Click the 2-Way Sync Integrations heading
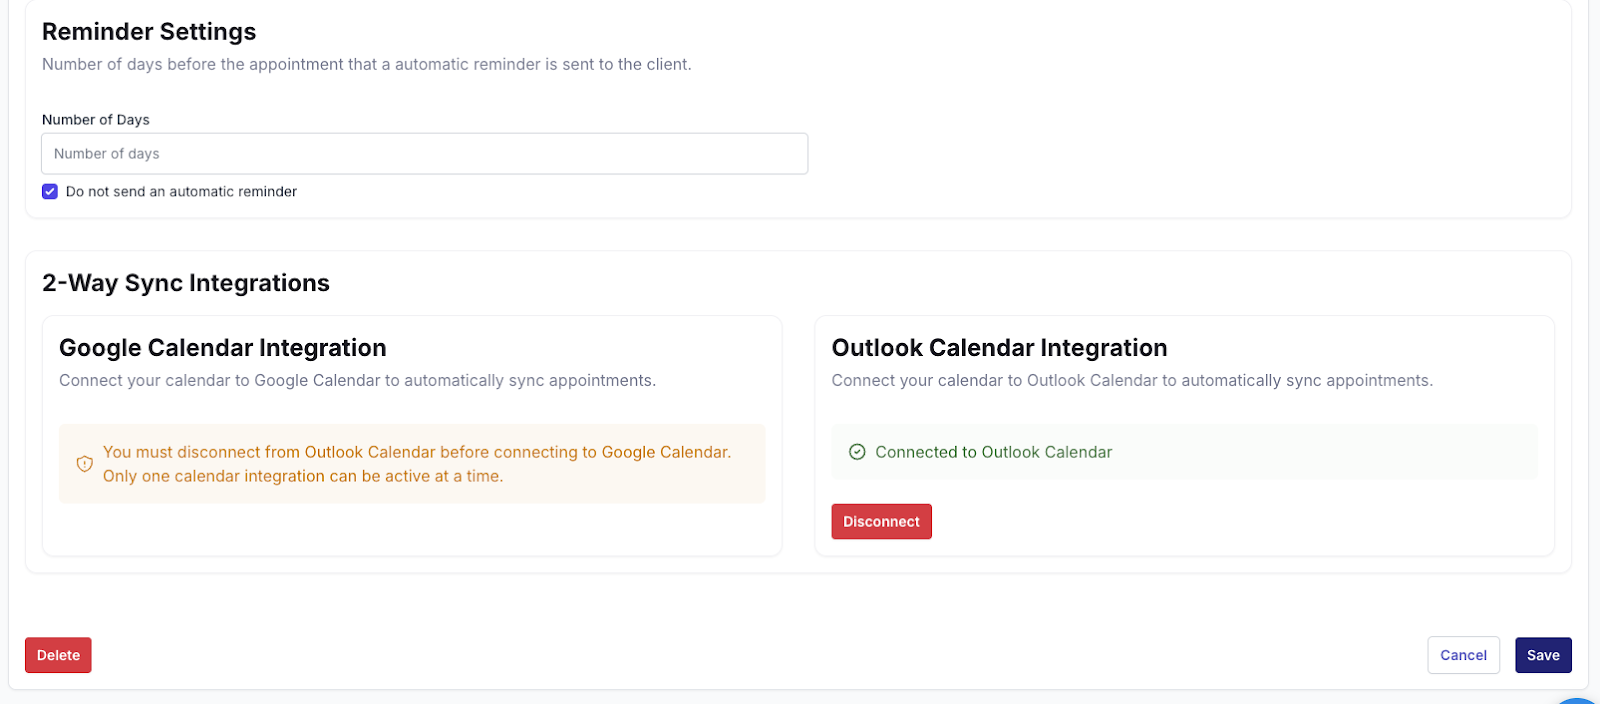The width and height of the screenshot is (1600, 704). point(186,283)
